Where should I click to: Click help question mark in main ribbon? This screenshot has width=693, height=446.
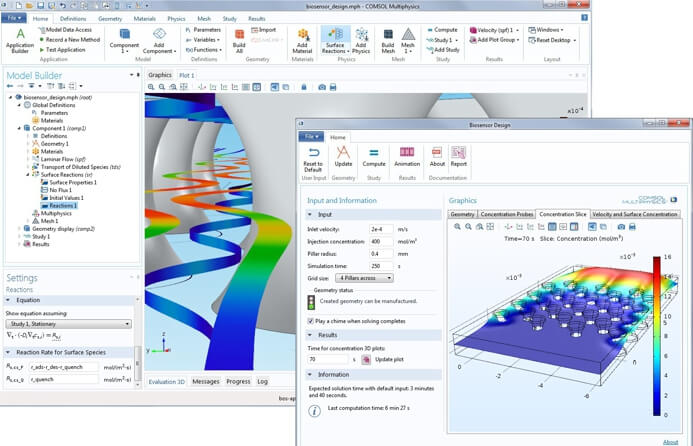click(x=584, y=18)
